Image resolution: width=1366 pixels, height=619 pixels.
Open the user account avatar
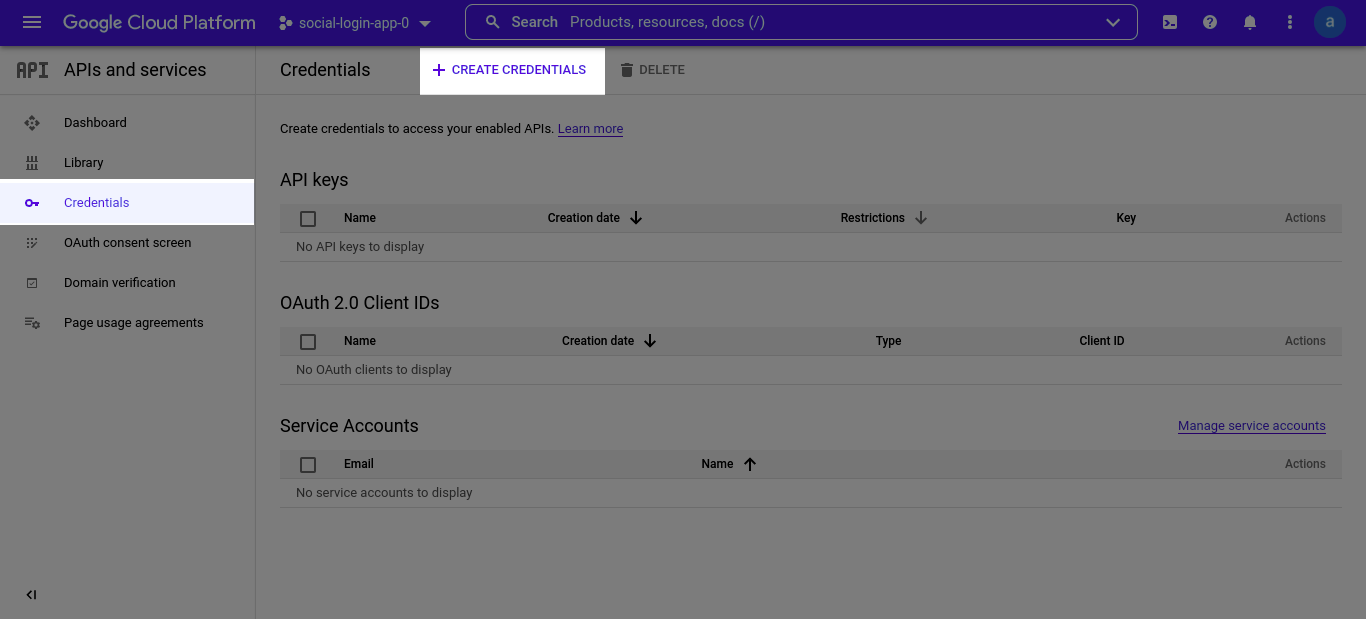tap(1330, 22)
